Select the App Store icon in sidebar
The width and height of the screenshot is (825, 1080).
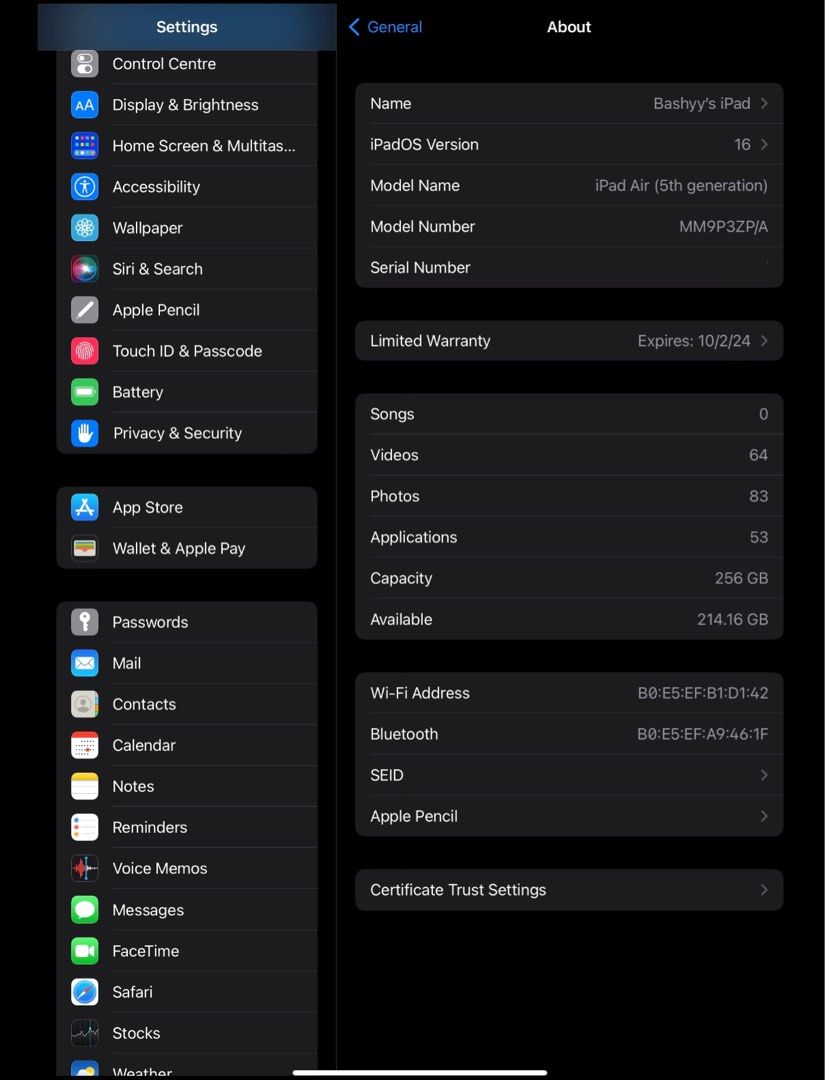click(x=84, y=507)
